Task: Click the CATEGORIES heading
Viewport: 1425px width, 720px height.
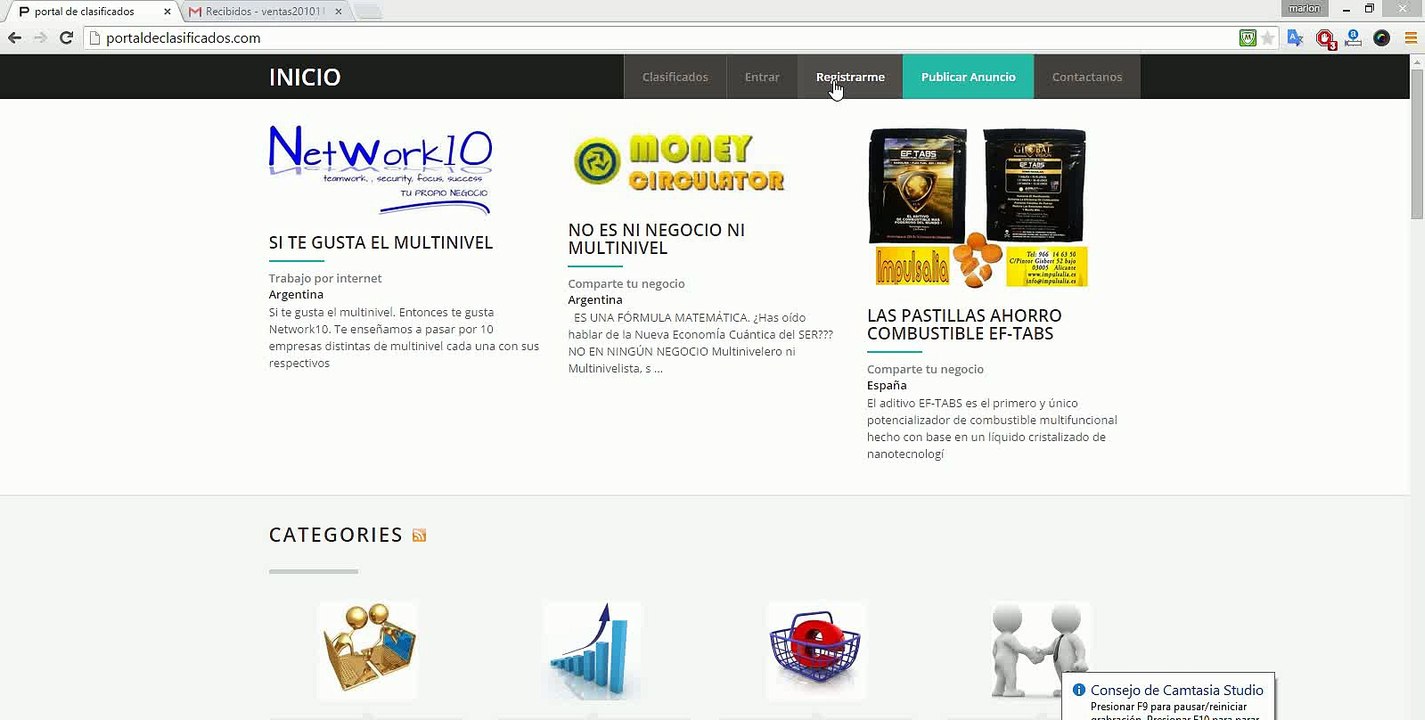Action: click(x=336, y=535)
